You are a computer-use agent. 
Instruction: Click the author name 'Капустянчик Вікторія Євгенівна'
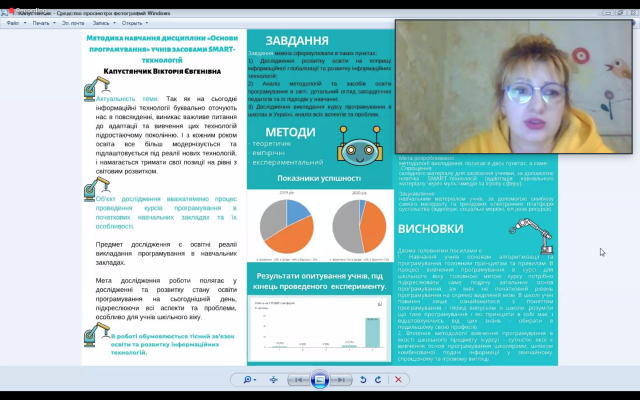tap(162, 71)
